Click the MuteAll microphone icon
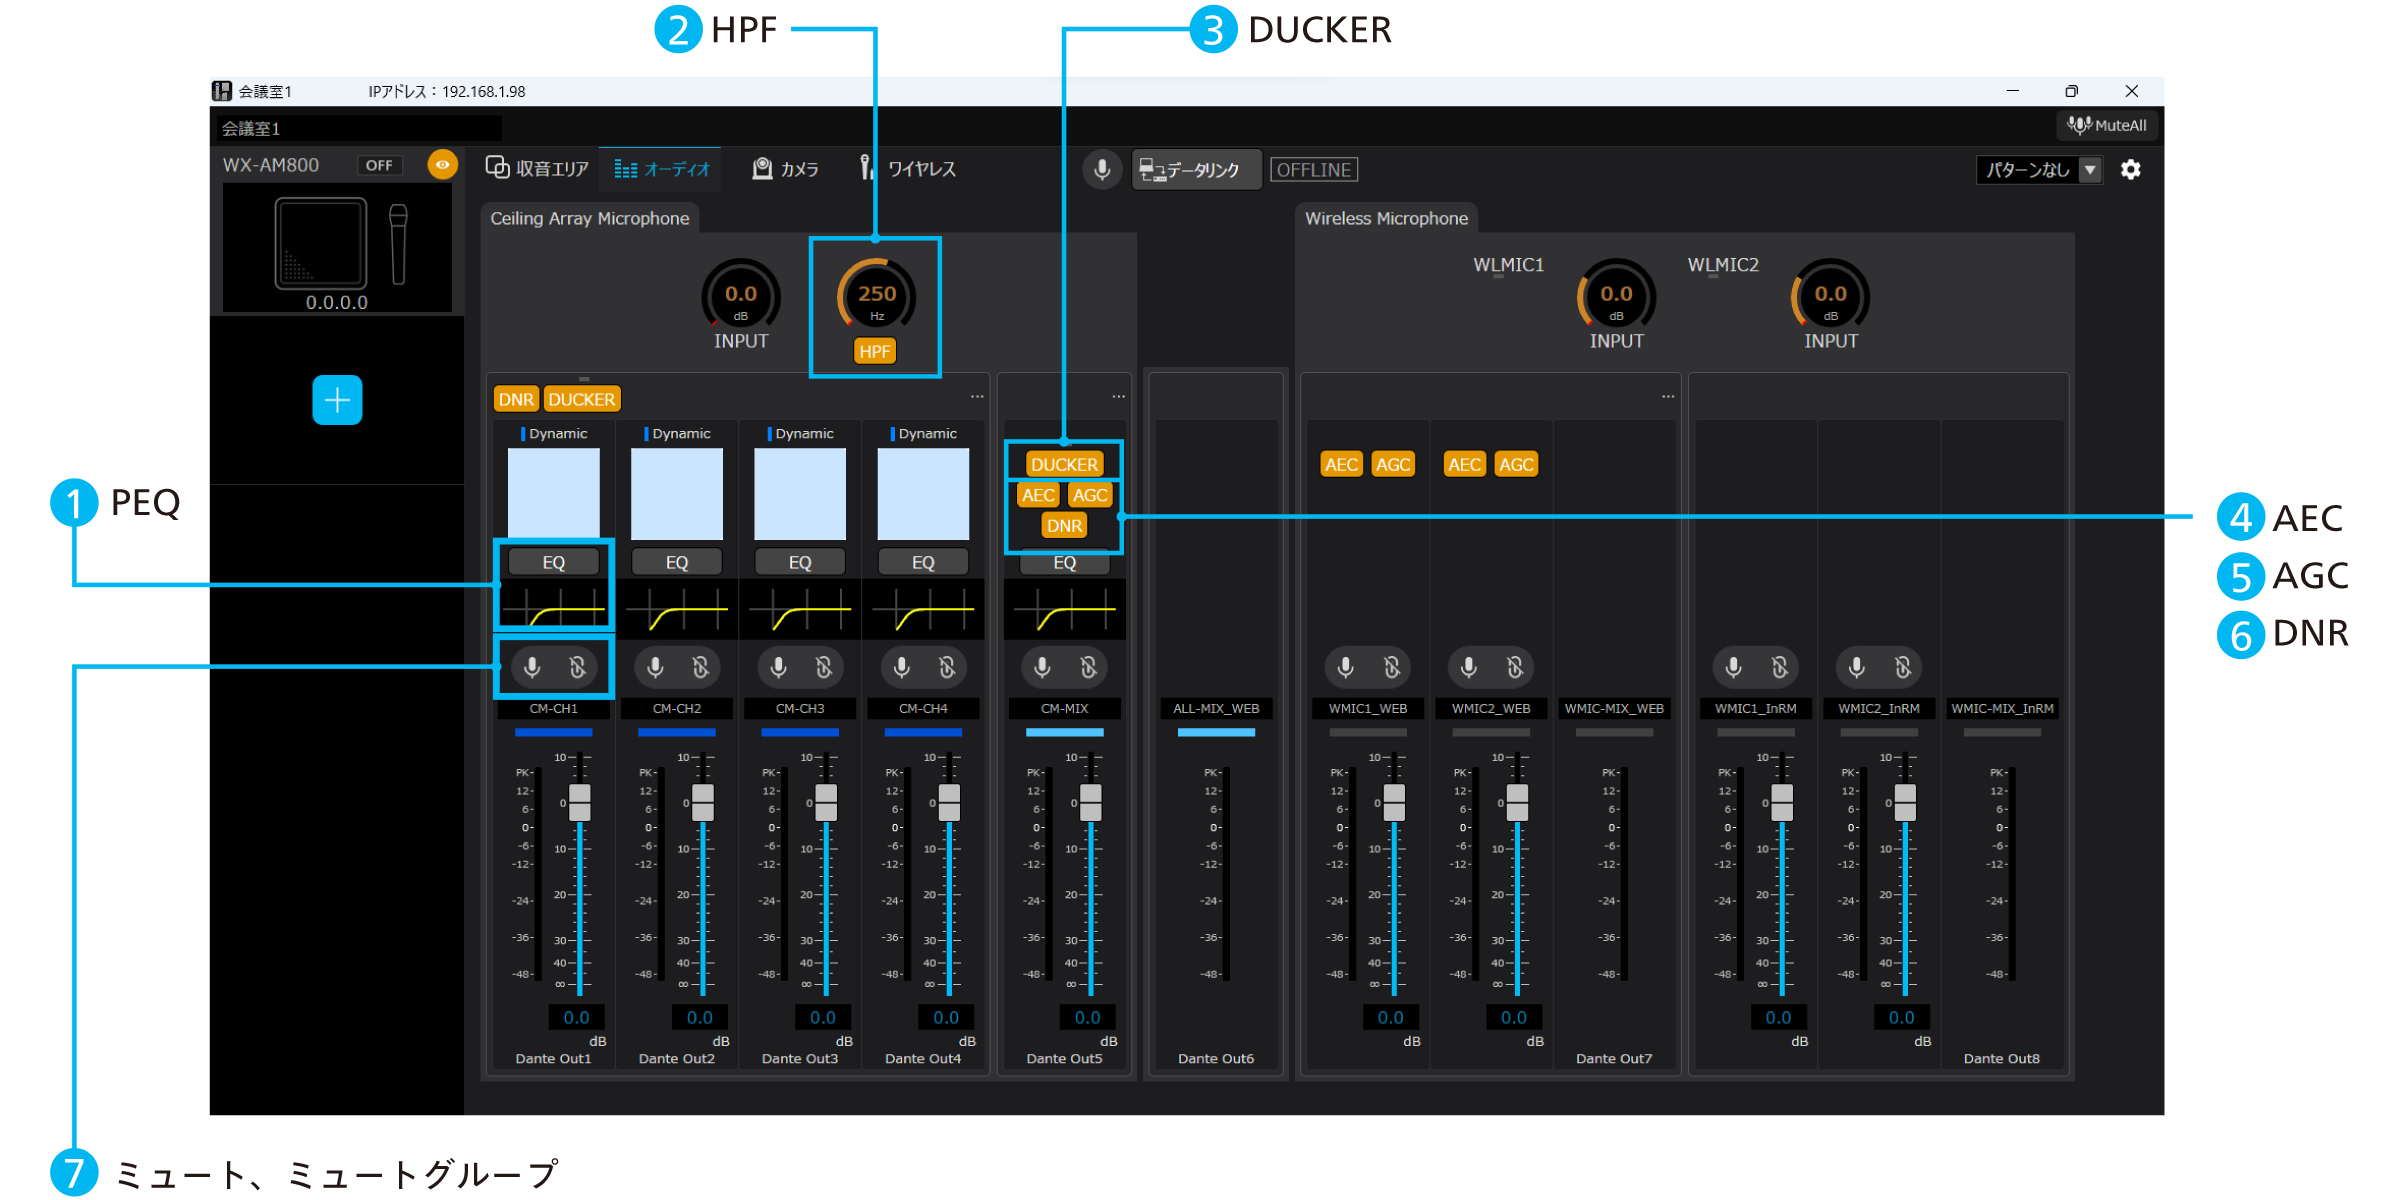2400x1200 pixels. (x=2080, y=125)
